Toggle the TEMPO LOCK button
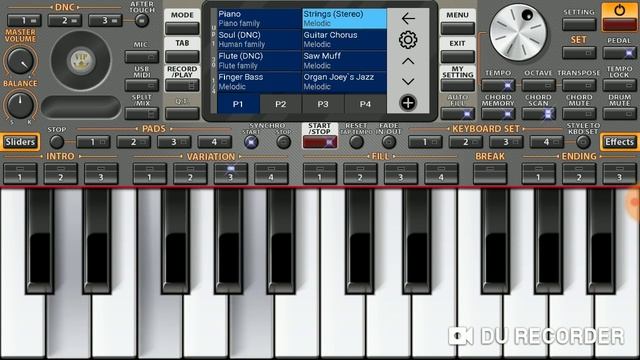This screenshot has height=360, width=640. pyautogui.click(x=619, y=85)
